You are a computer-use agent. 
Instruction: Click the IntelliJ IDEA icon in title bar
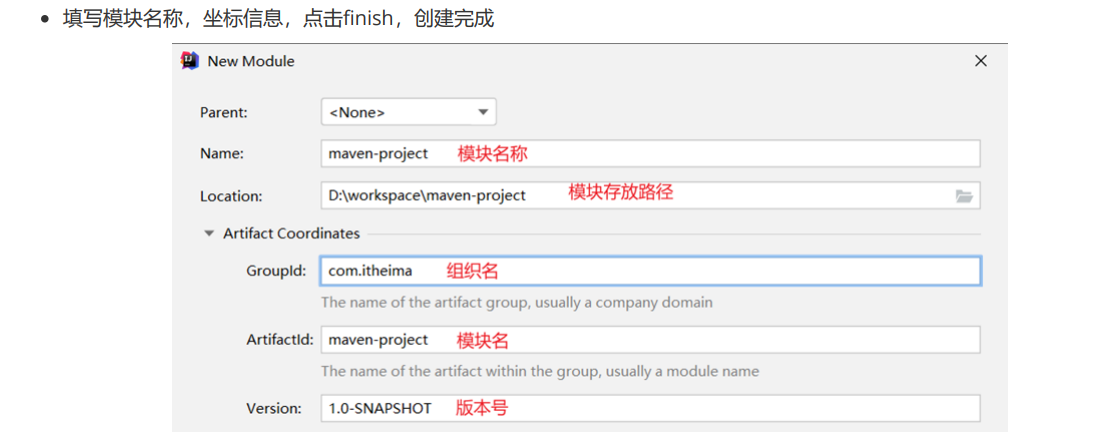pyautogui.click(x=190, y=61)
